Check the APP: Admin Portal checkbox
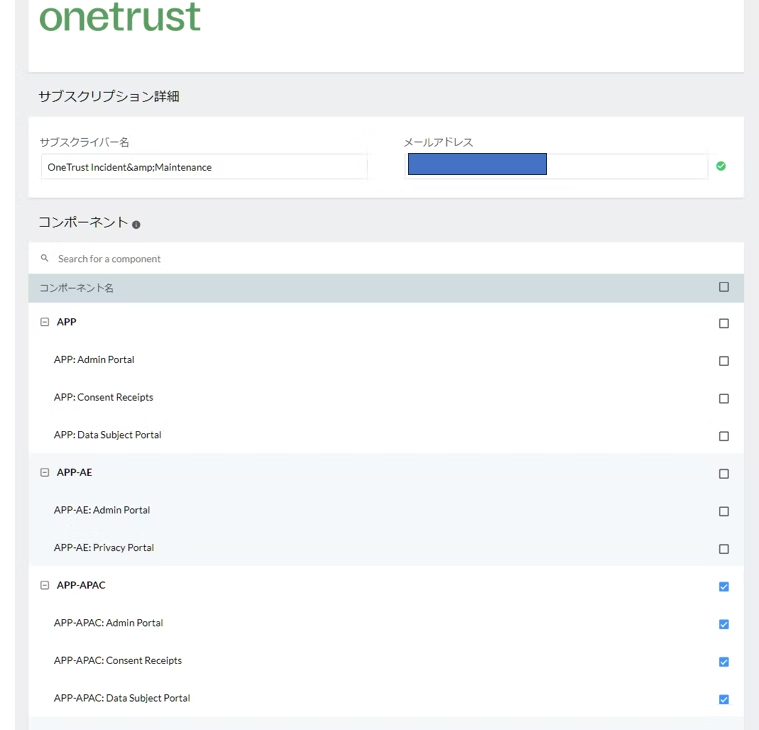759x730 pixels. 724,361
